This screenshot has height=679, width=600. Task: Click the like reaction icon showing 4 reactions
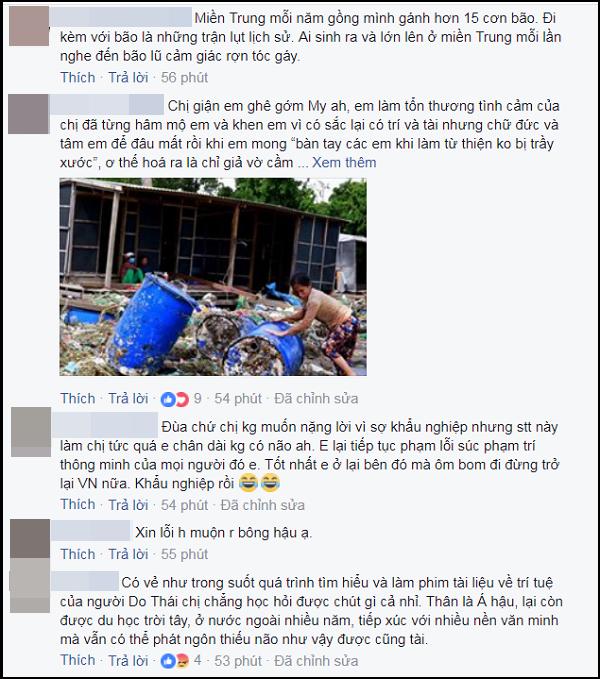point(168,661)
